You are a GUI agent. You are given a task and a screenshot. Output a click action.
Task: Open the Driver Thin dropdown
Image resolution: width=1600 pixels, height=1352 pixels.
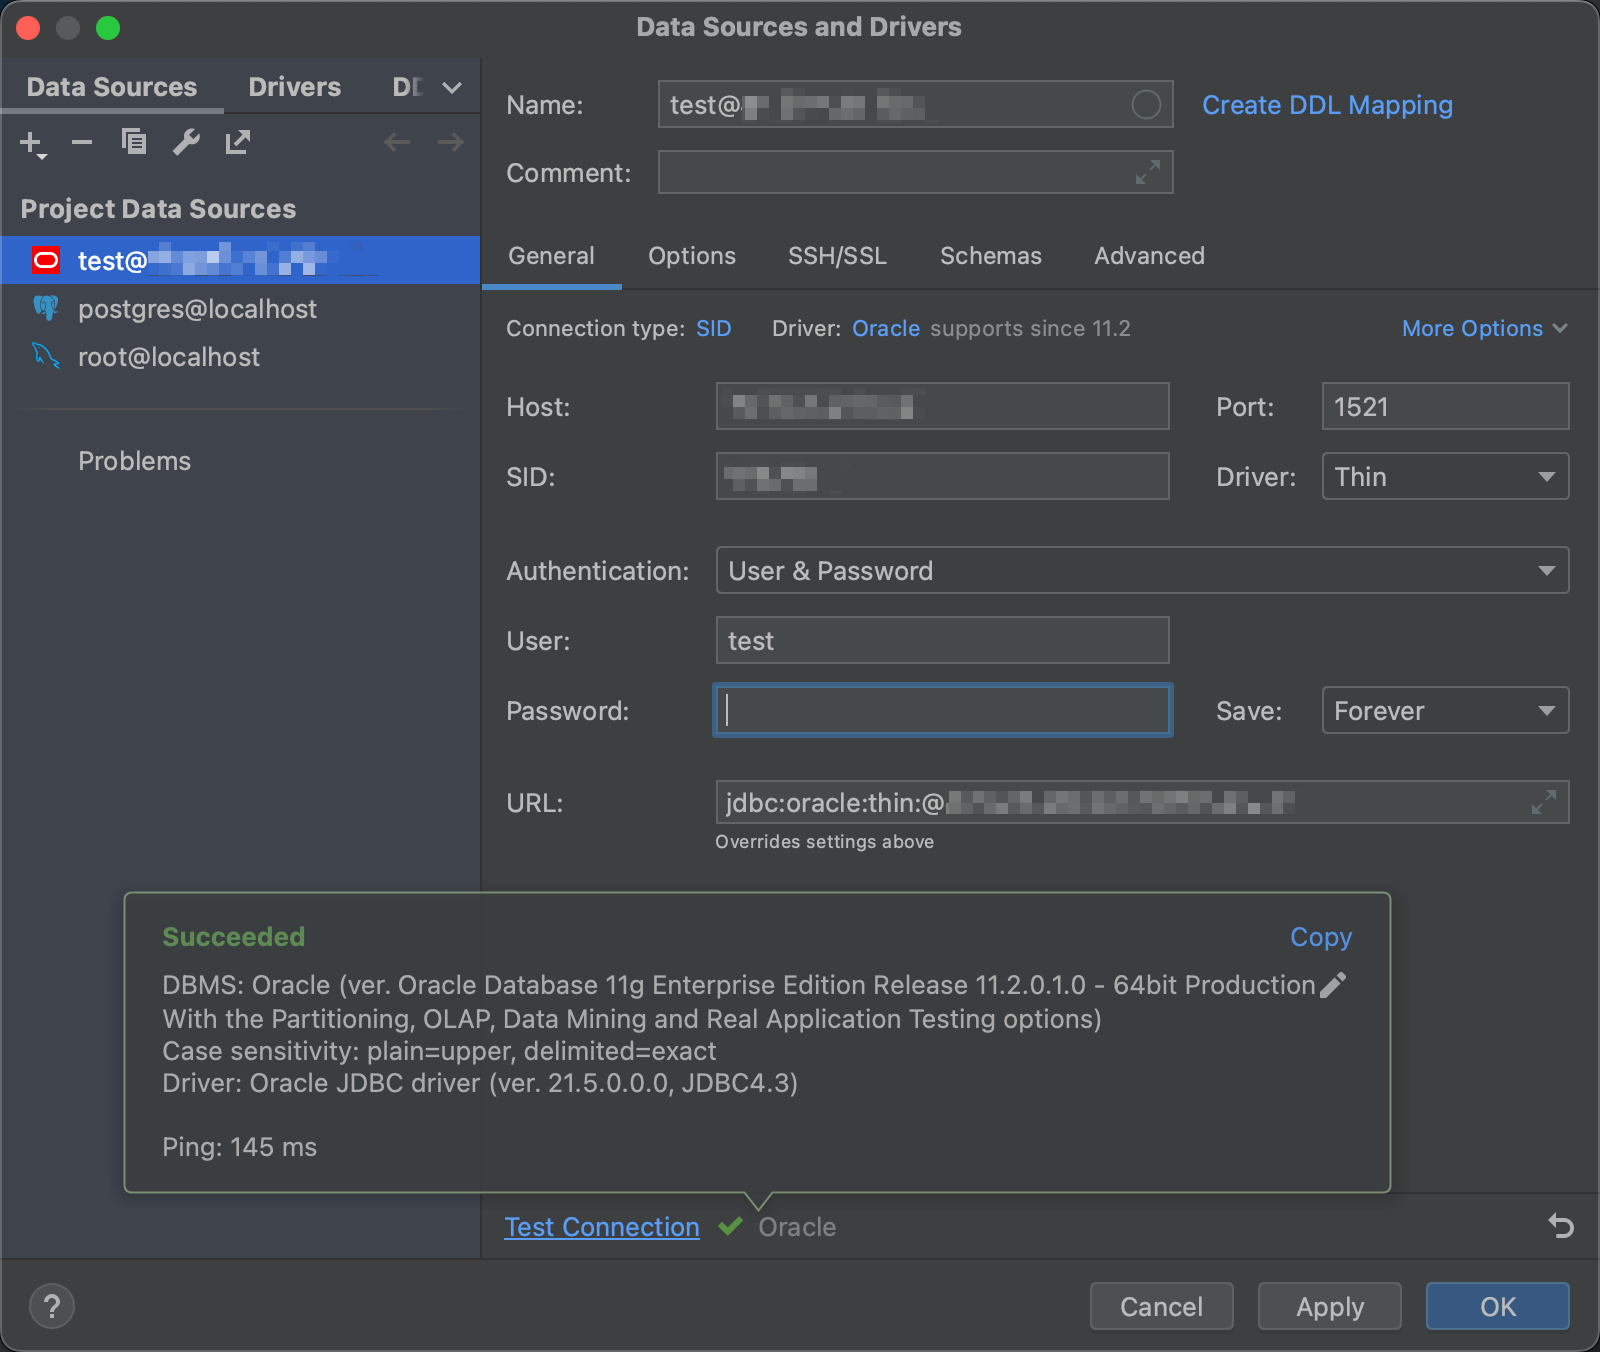coord(1445,476)
